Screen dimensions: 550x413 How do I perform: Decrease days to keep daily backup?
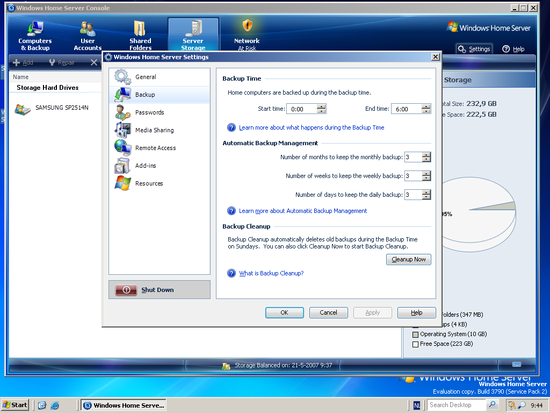(426, 197)
